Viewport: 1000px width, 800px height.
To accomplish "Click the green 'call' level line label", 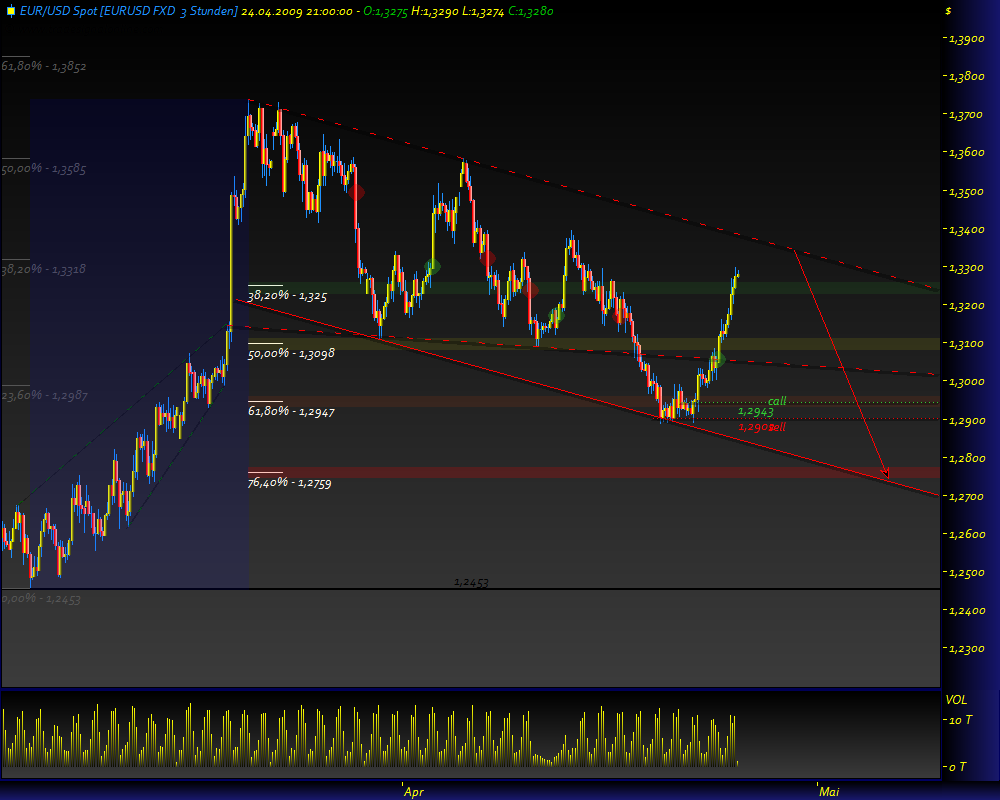I will pyautogui.click(x=778, y=401).
